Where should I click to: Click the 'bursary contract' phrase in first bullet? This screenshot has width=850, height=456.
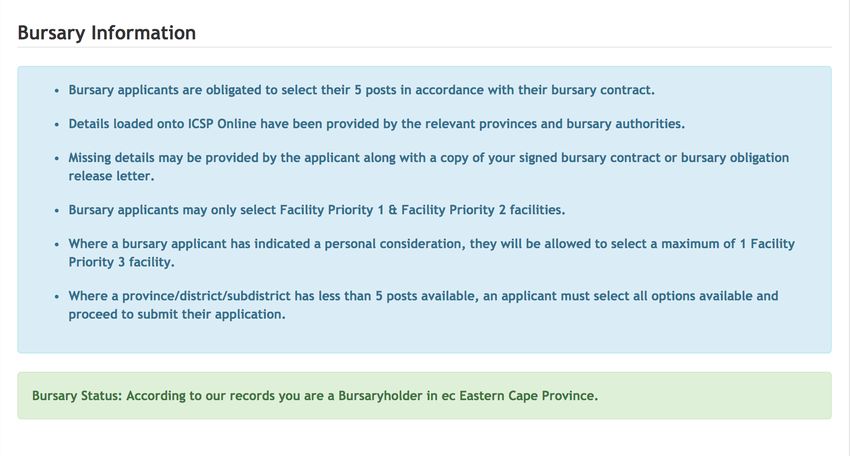tap(603, 90)
